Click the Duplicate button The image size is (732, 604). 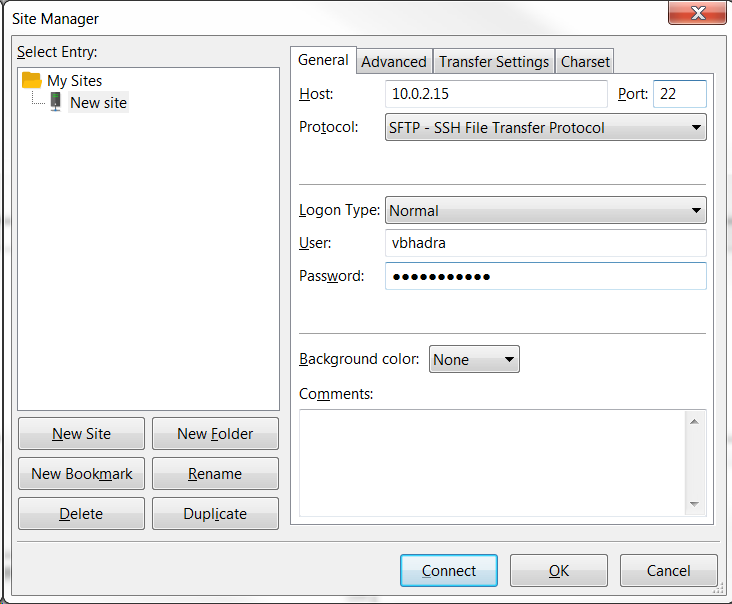point(215,514)
